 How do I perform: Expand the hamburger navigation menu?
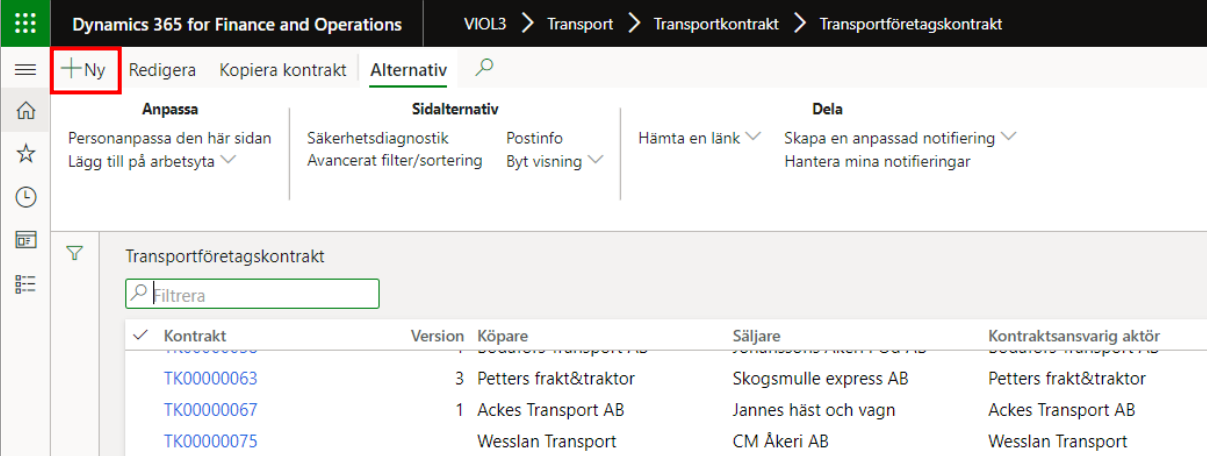[26, 71]
